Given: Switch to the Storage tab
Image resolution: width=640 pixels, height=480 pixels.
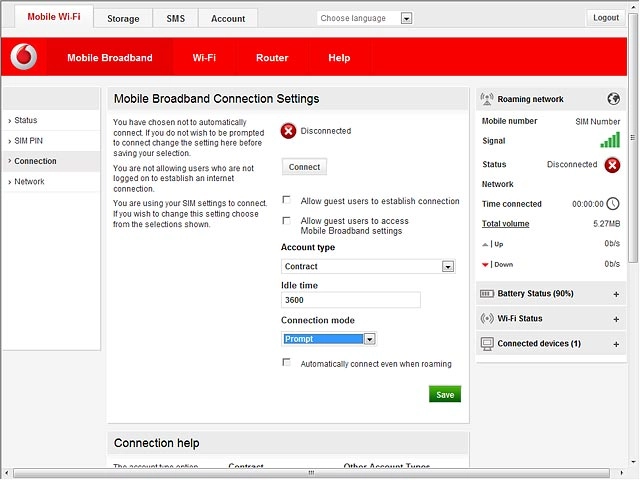Looking at the screenshot, I should pyautogui.click(x=123, y=19).
